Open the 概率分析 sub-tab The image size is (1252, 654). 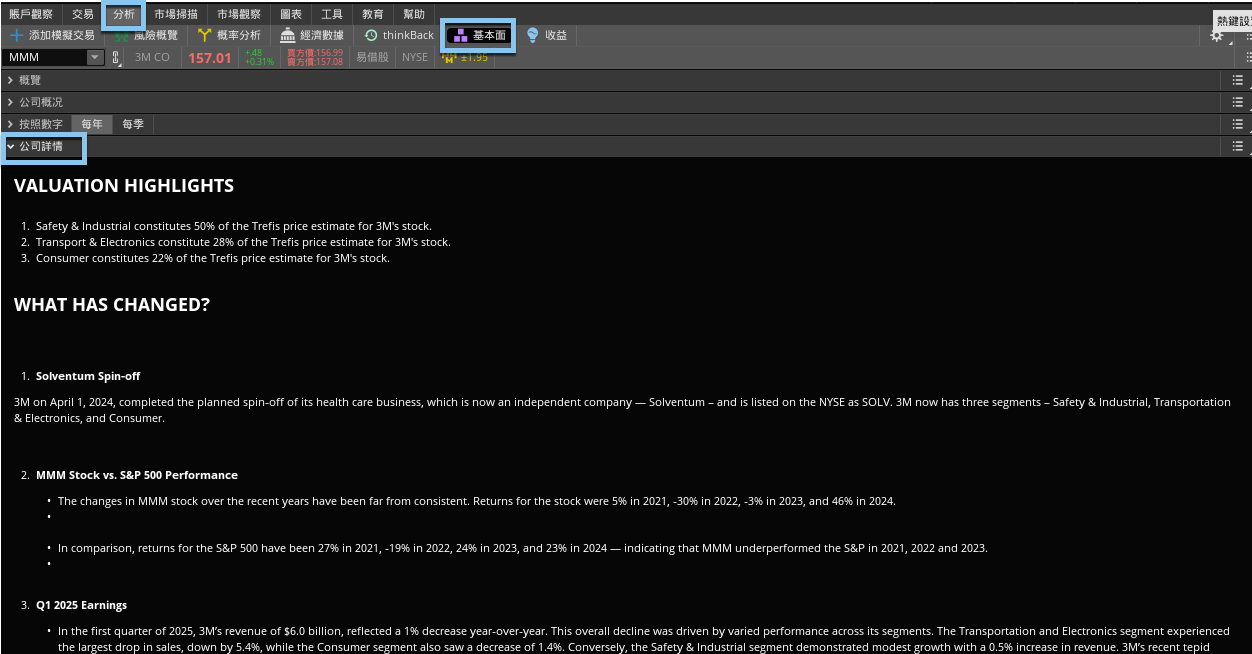click(x=230, y=35)
